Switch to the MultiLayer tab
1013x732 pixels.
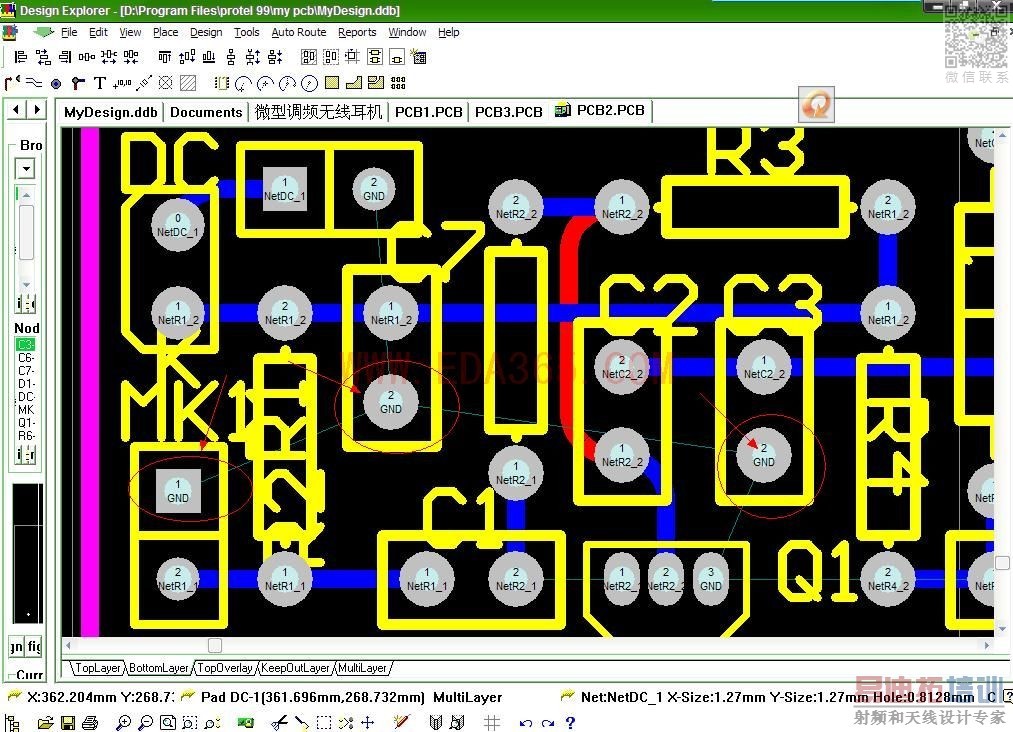coord(362,668)
